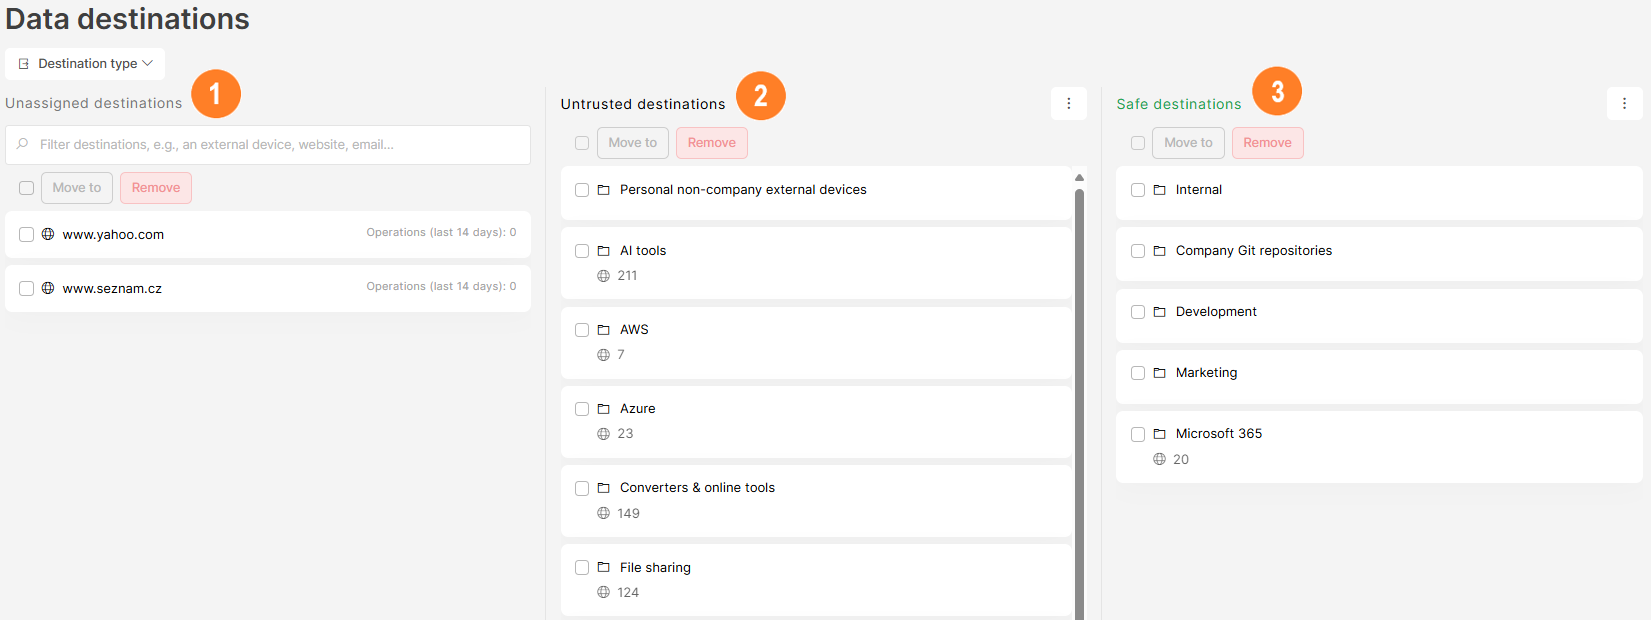Open Untrusted destinations three-dot menu
Image resolution: width=1651 pixels, height=620 pixels.
(1068, 103)
